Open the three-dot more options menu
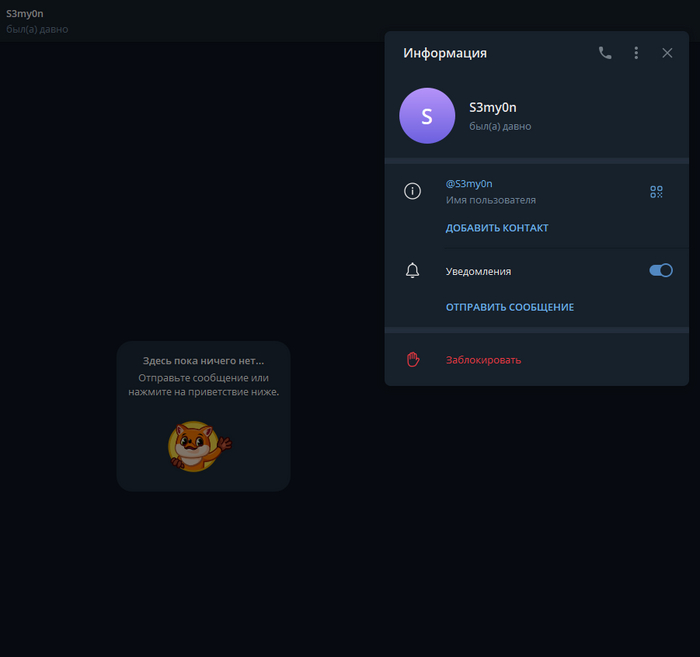The width and height of the screenshot is (700, 657). coord(636,53)
